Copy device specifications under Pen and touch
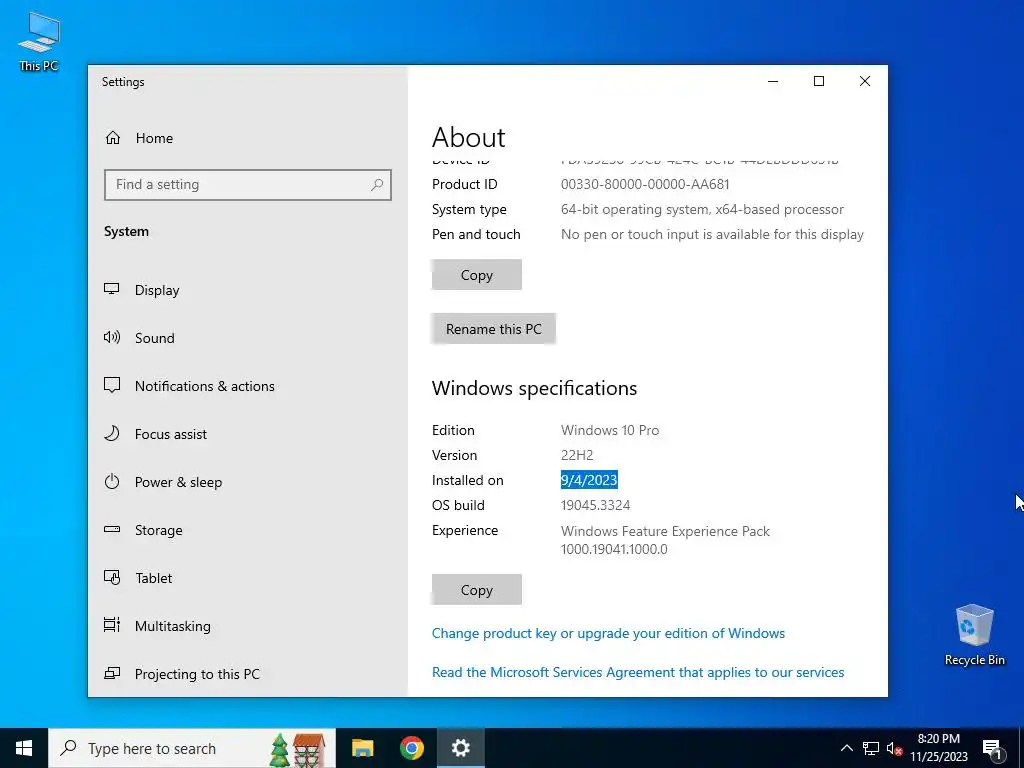Viewport: 1024px width, 768px height. pos(477,275)
